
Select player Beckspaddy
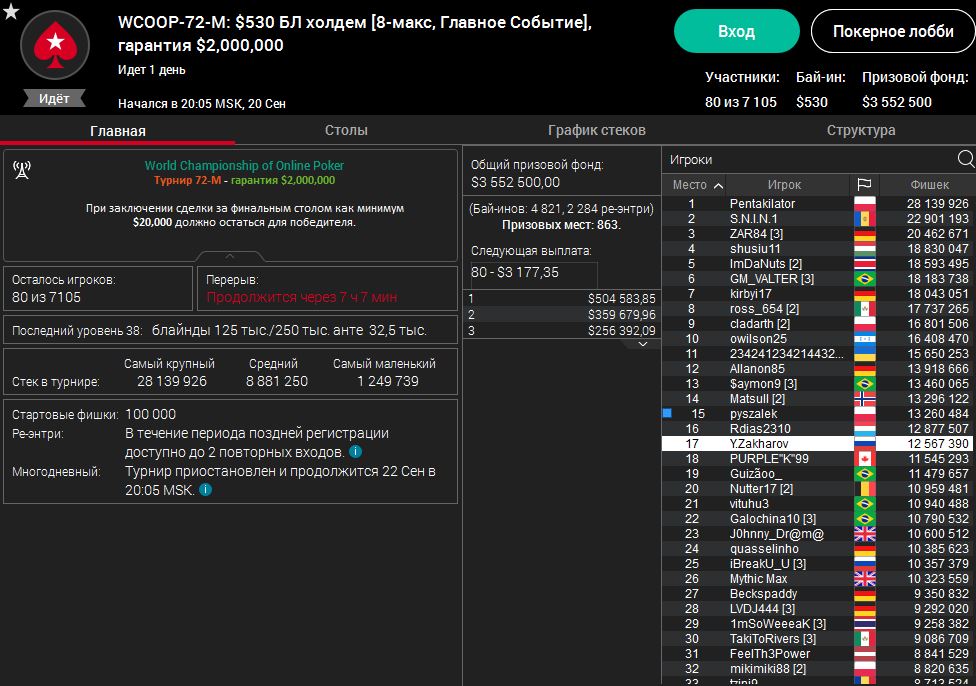click(x=817, y=594)
